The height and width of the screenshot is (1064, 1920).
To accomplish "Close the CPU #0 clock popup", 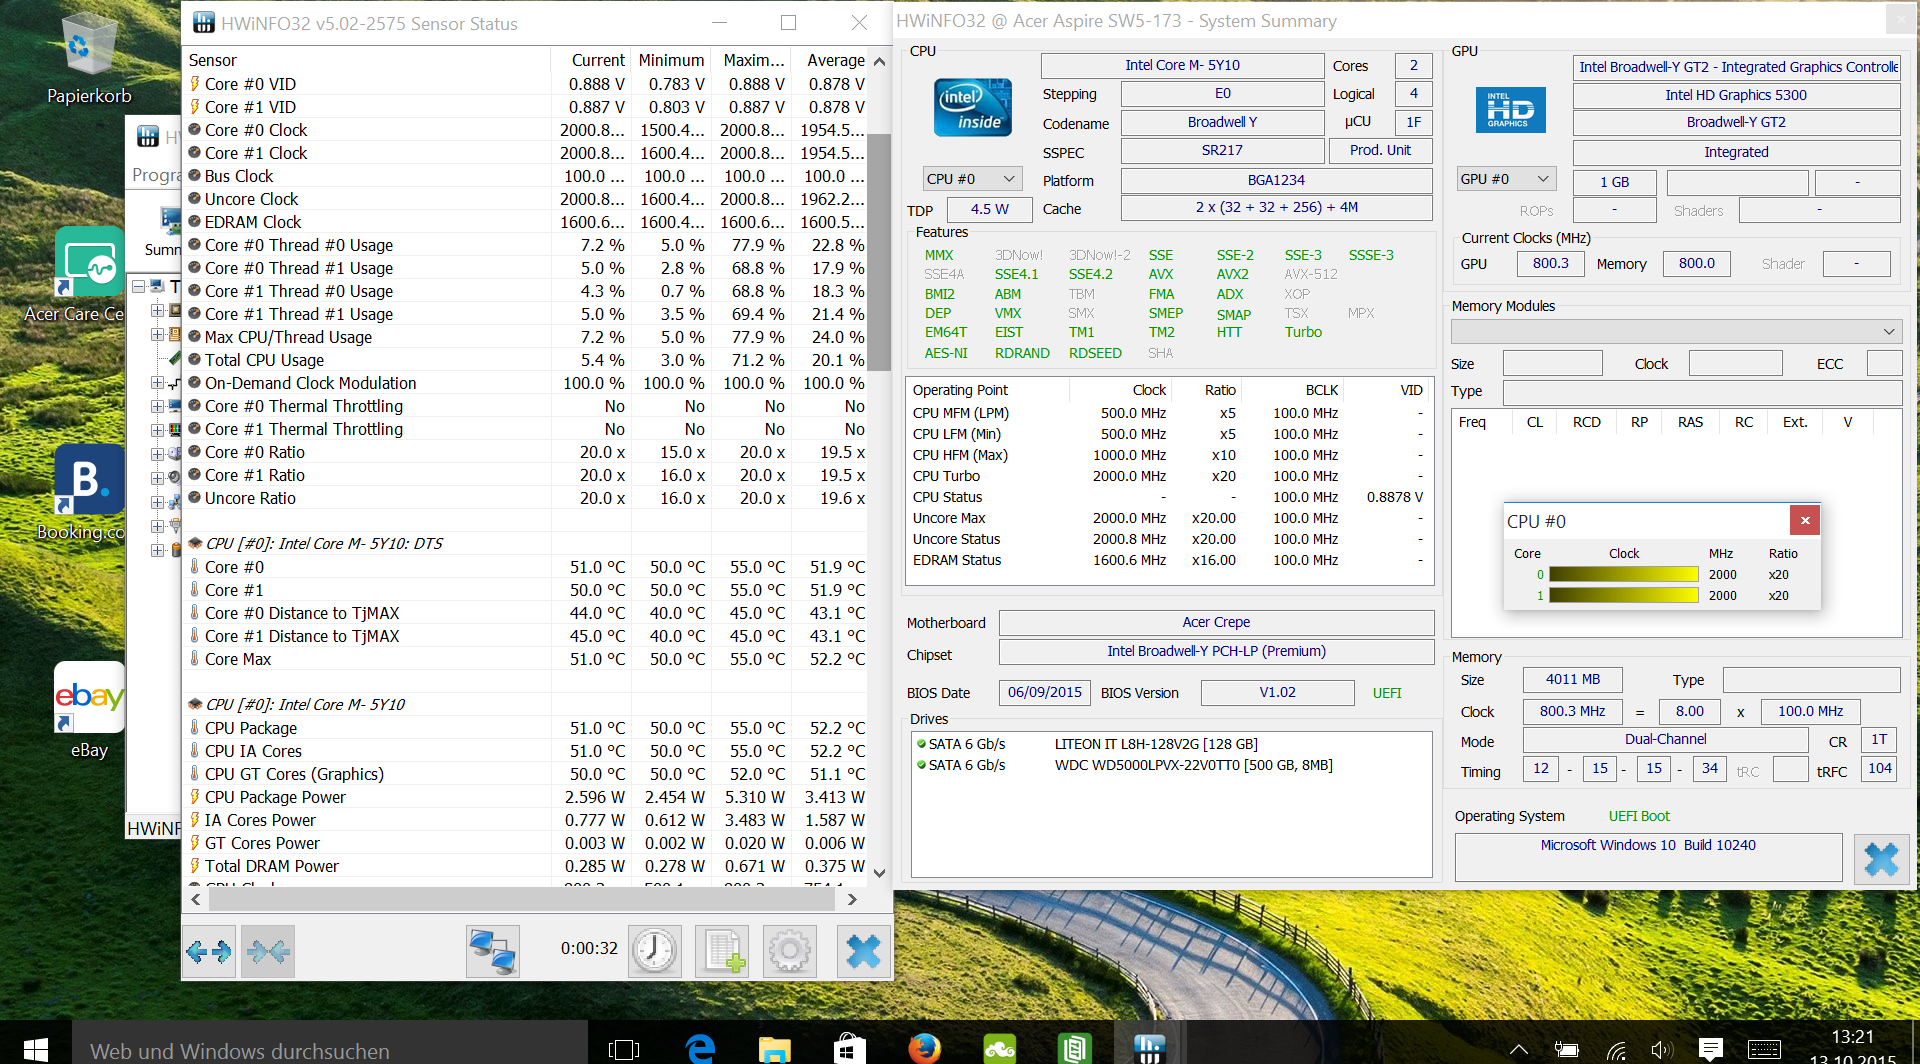I will coord(1805,520).
